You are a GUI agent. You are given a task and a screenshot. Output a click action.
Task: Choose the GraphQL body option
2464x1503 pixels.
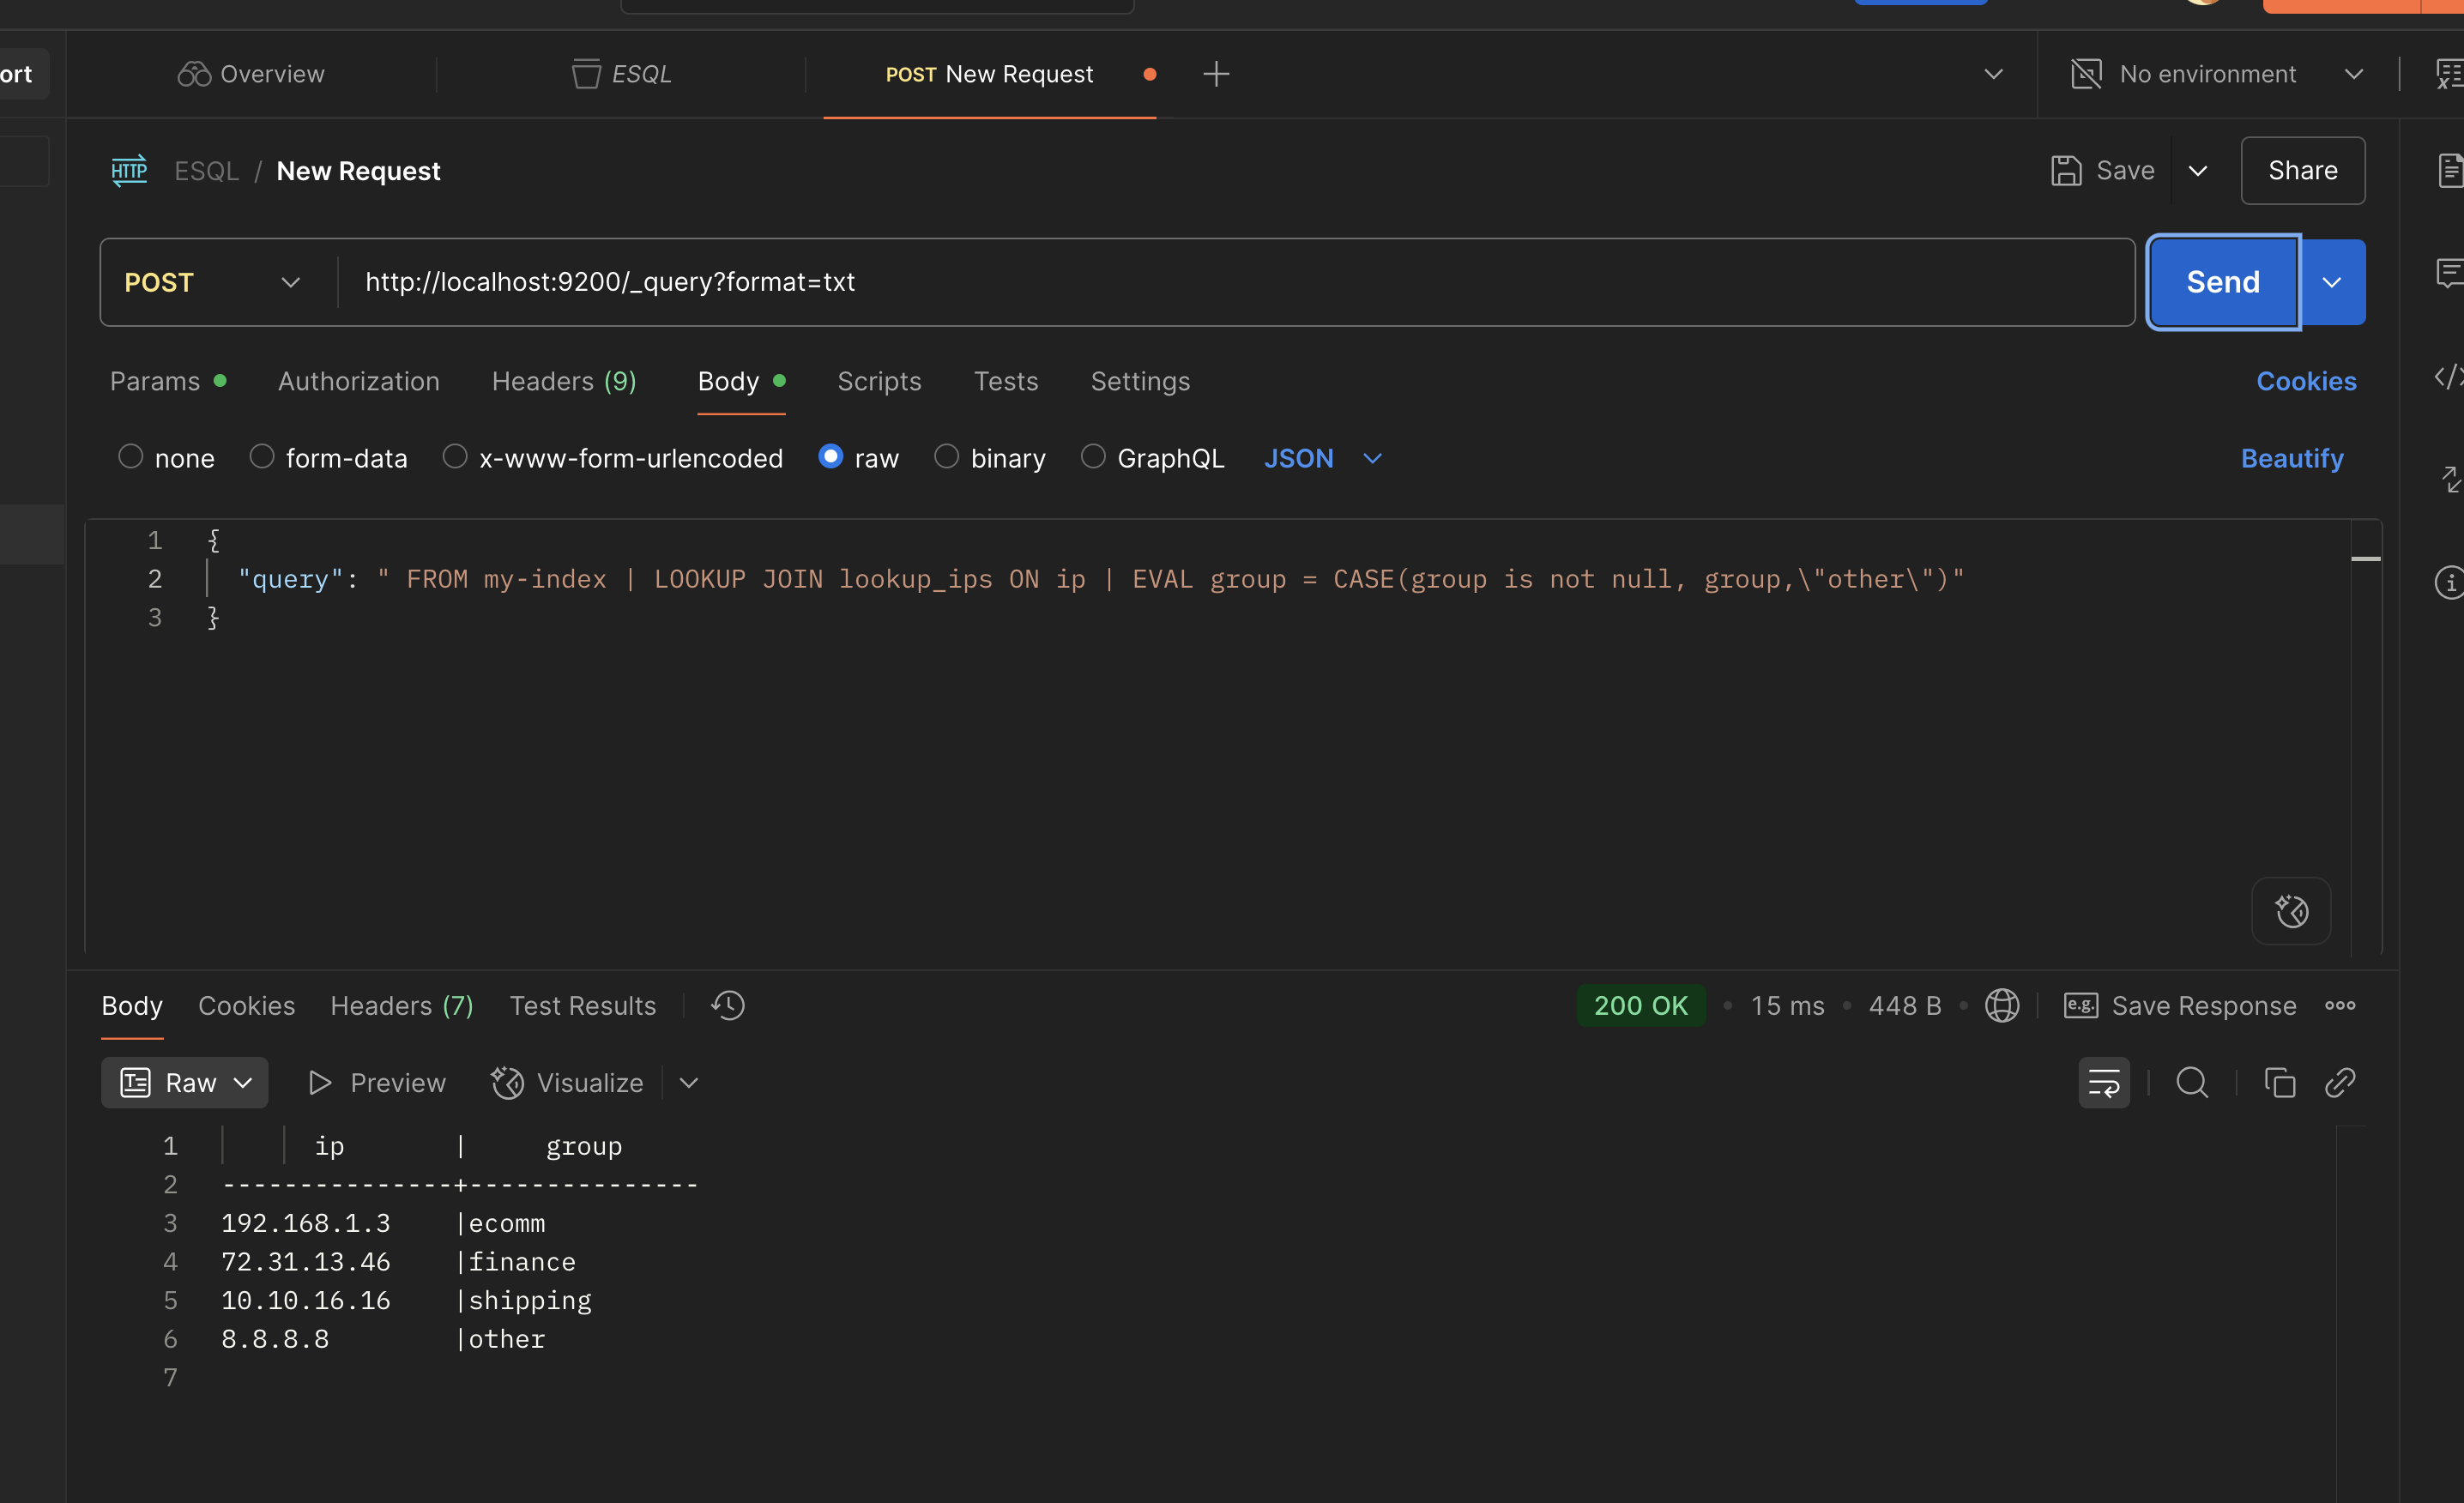point(1093,457)
